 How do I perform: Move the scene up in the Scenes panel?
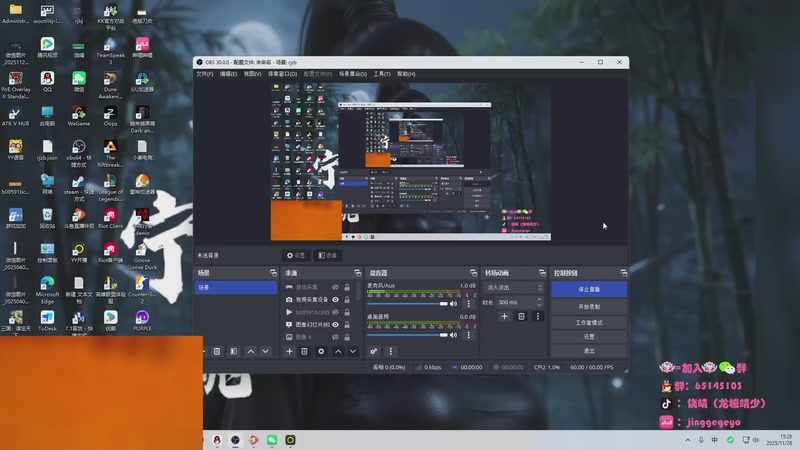[251, 351]
